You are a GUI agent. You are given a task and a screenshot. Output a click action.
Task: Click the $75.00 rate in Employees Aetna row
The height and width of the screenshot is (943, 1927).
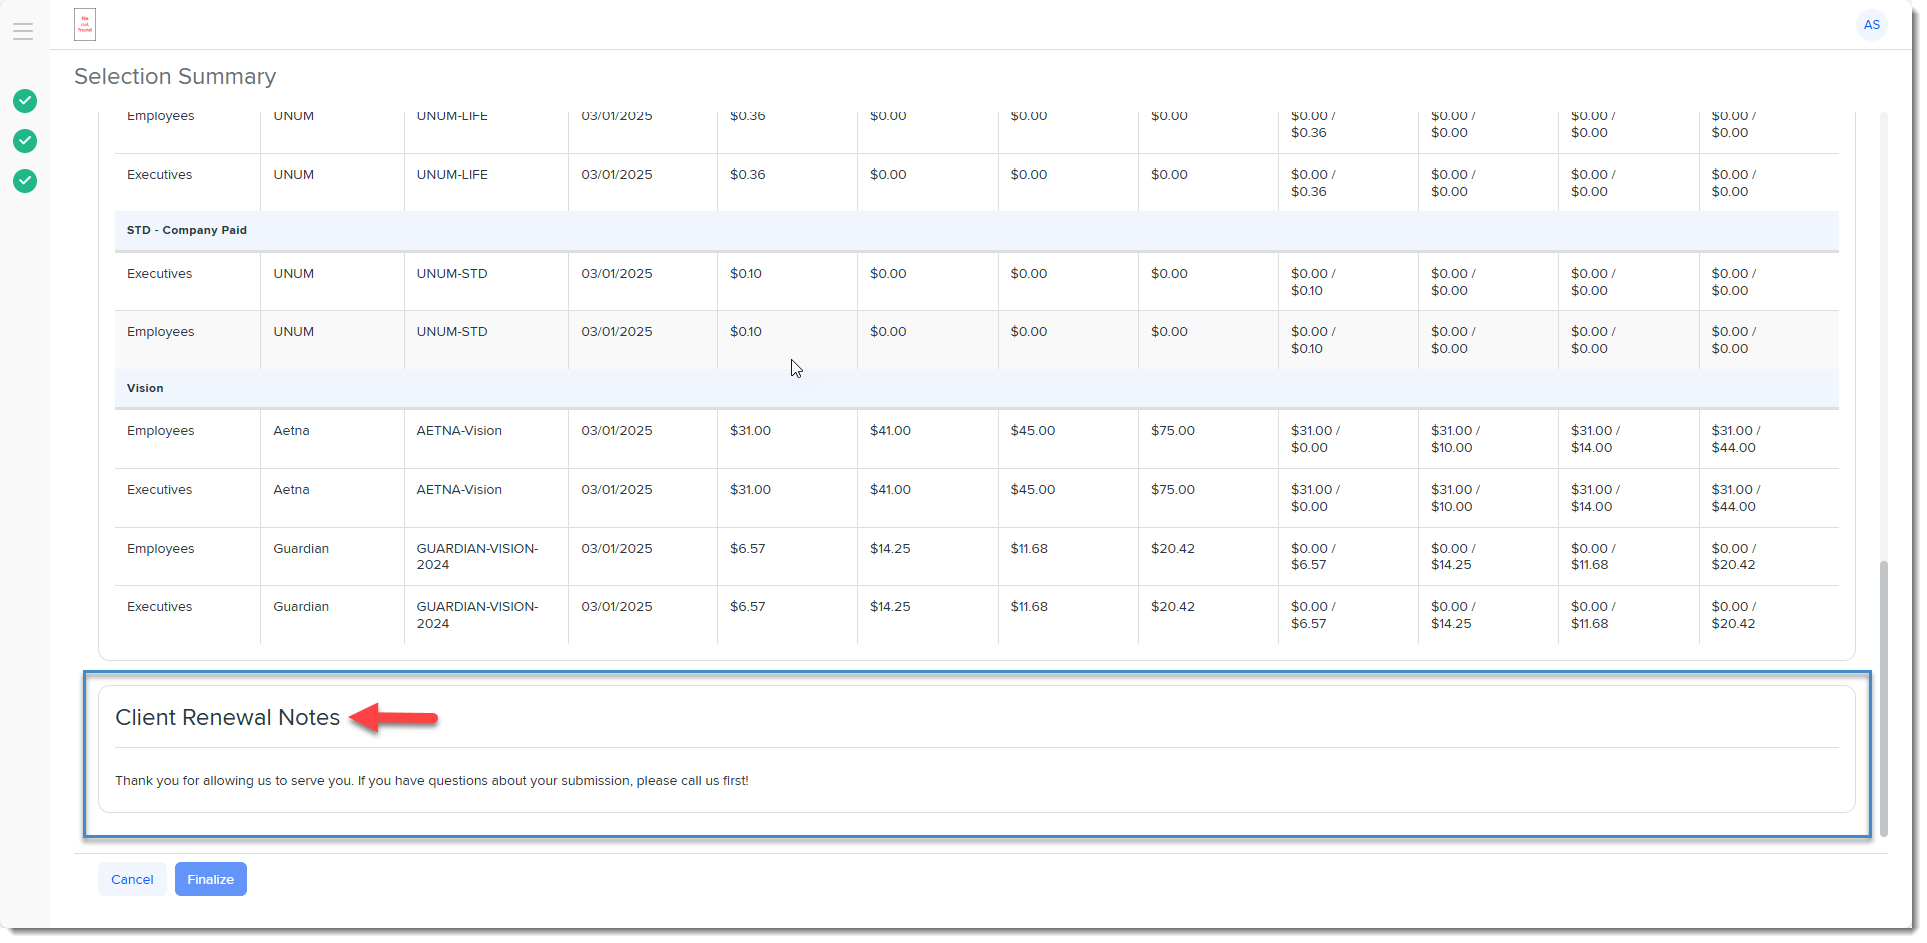point(1172,431)
